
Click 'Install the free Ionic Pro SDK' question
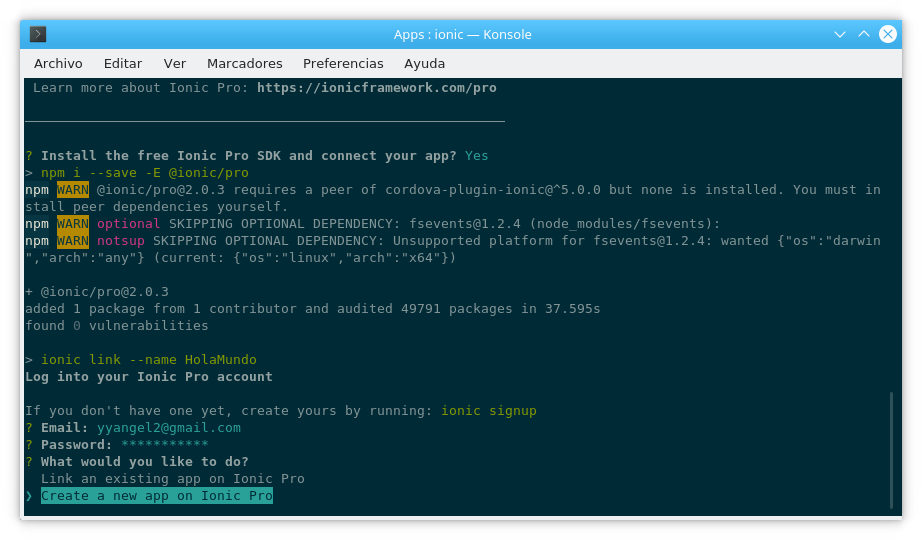click(x=248, y=156)
